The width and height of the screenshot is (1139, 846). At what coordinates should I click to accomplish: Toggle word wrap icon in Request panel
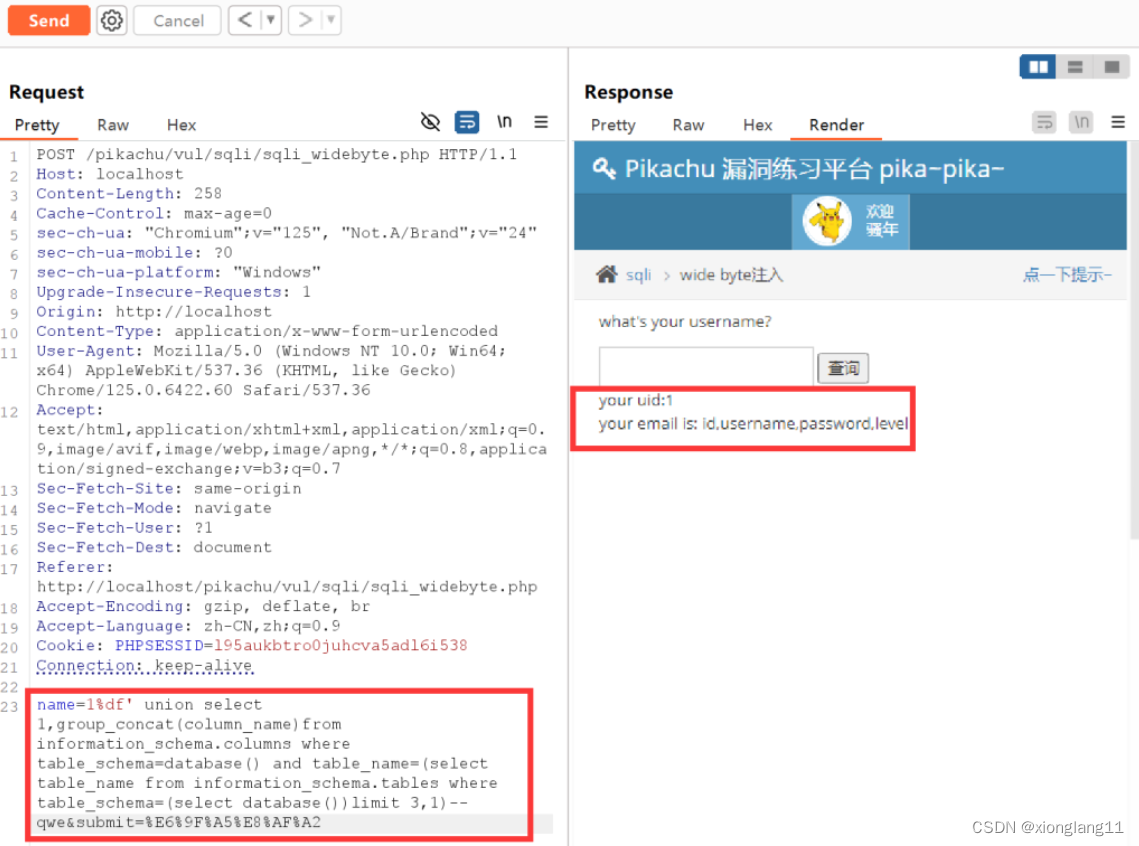[466, 121]
